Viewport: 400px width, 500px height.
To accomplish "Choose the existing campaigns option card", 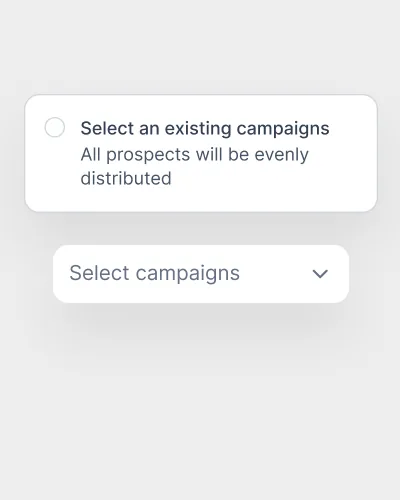I will 201,153.
